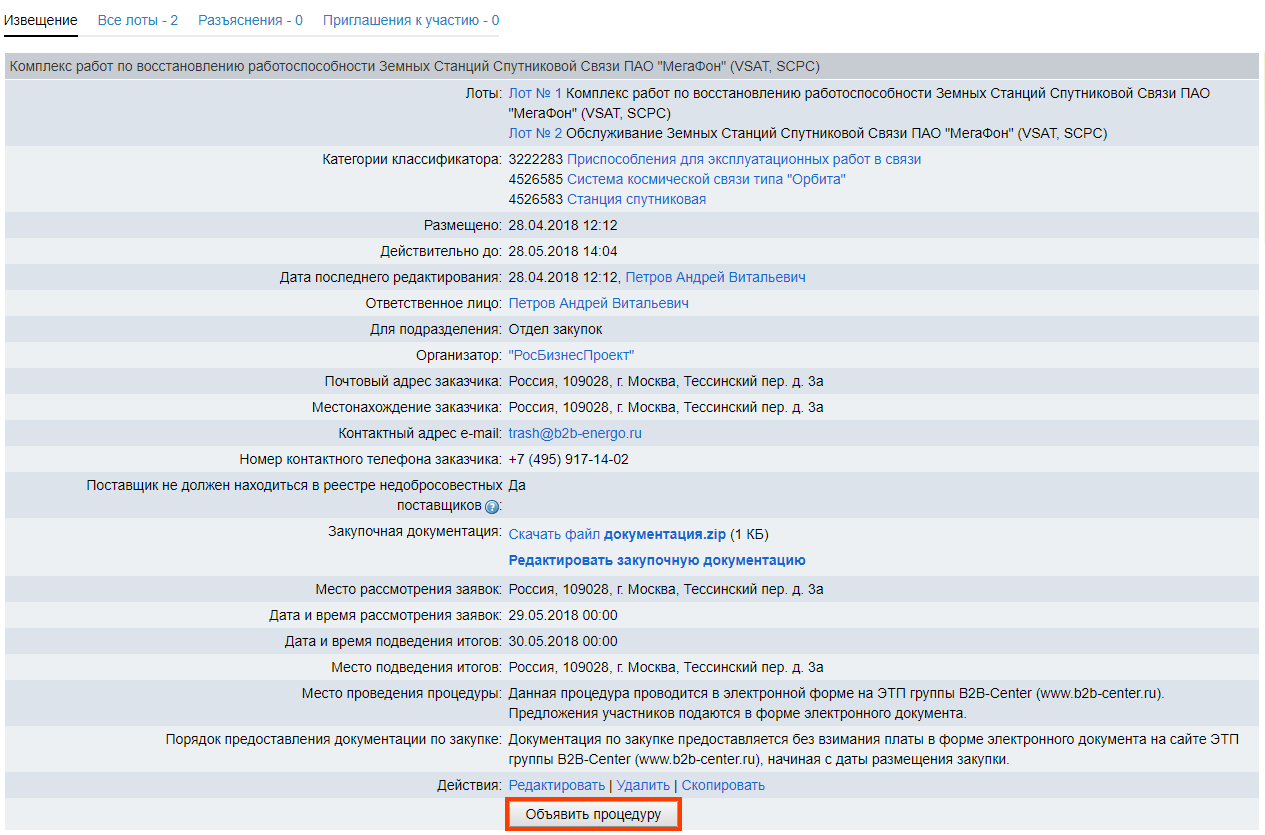Click 'Скопировать' to copy the procedure
Screen dimensions: 1265x835
(723, 785)
